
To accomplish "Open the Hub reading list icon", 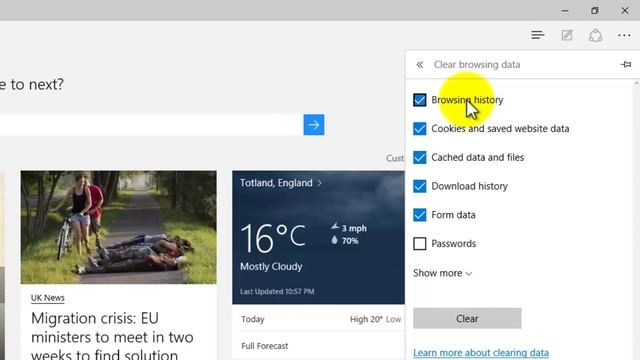I will (538, 35).
